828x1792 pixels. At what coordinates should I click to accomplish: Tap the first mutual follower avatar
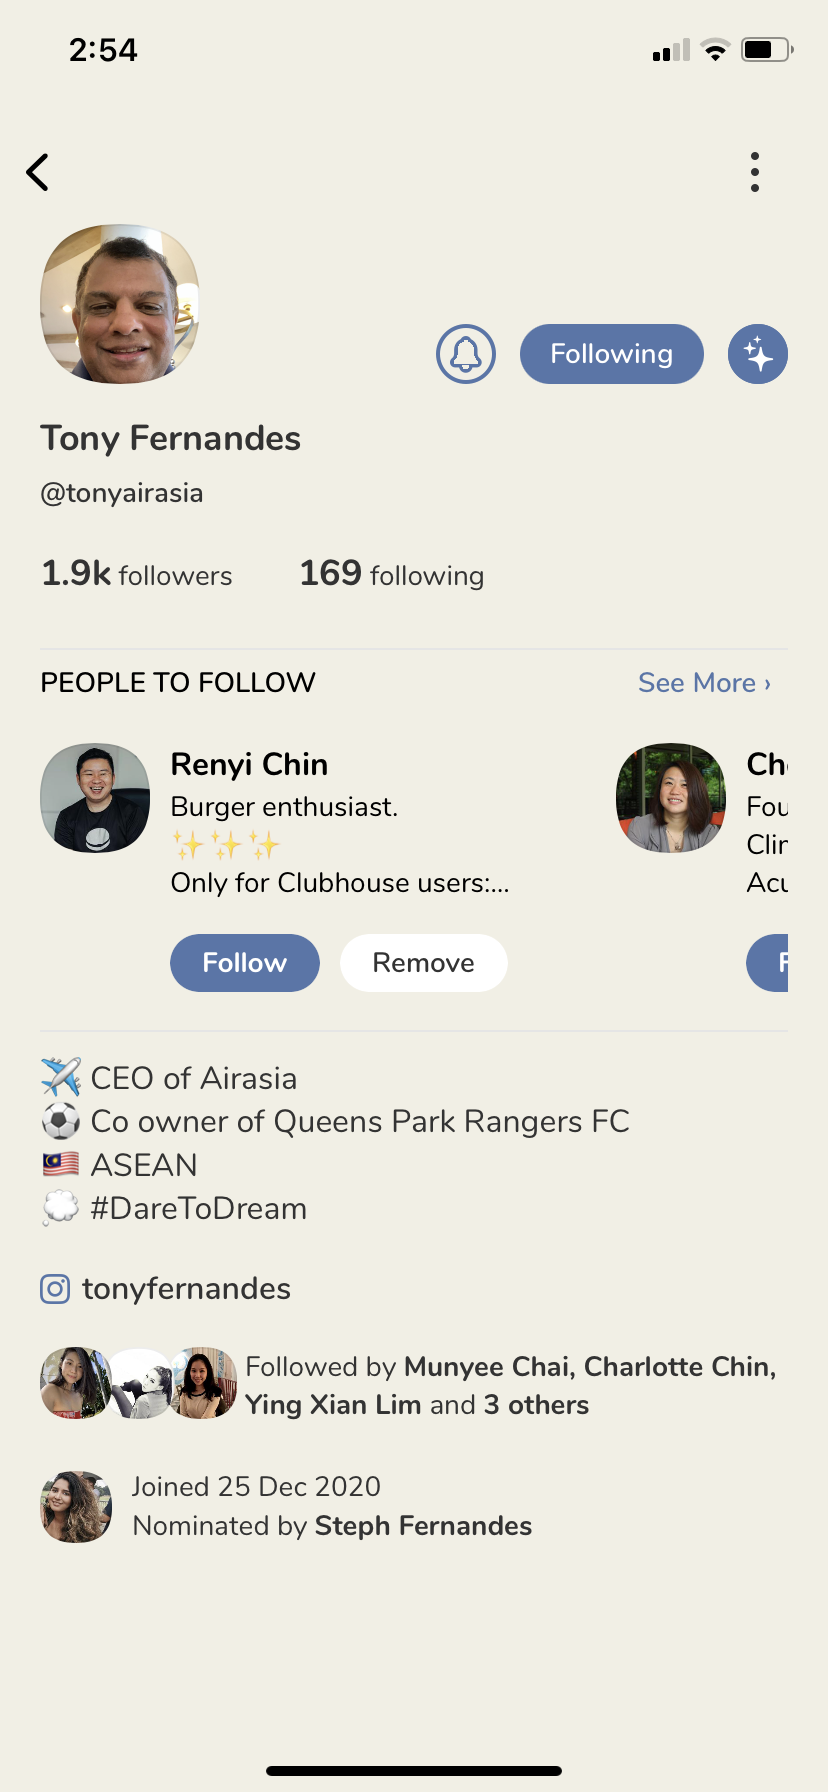tap(72, 1383)
